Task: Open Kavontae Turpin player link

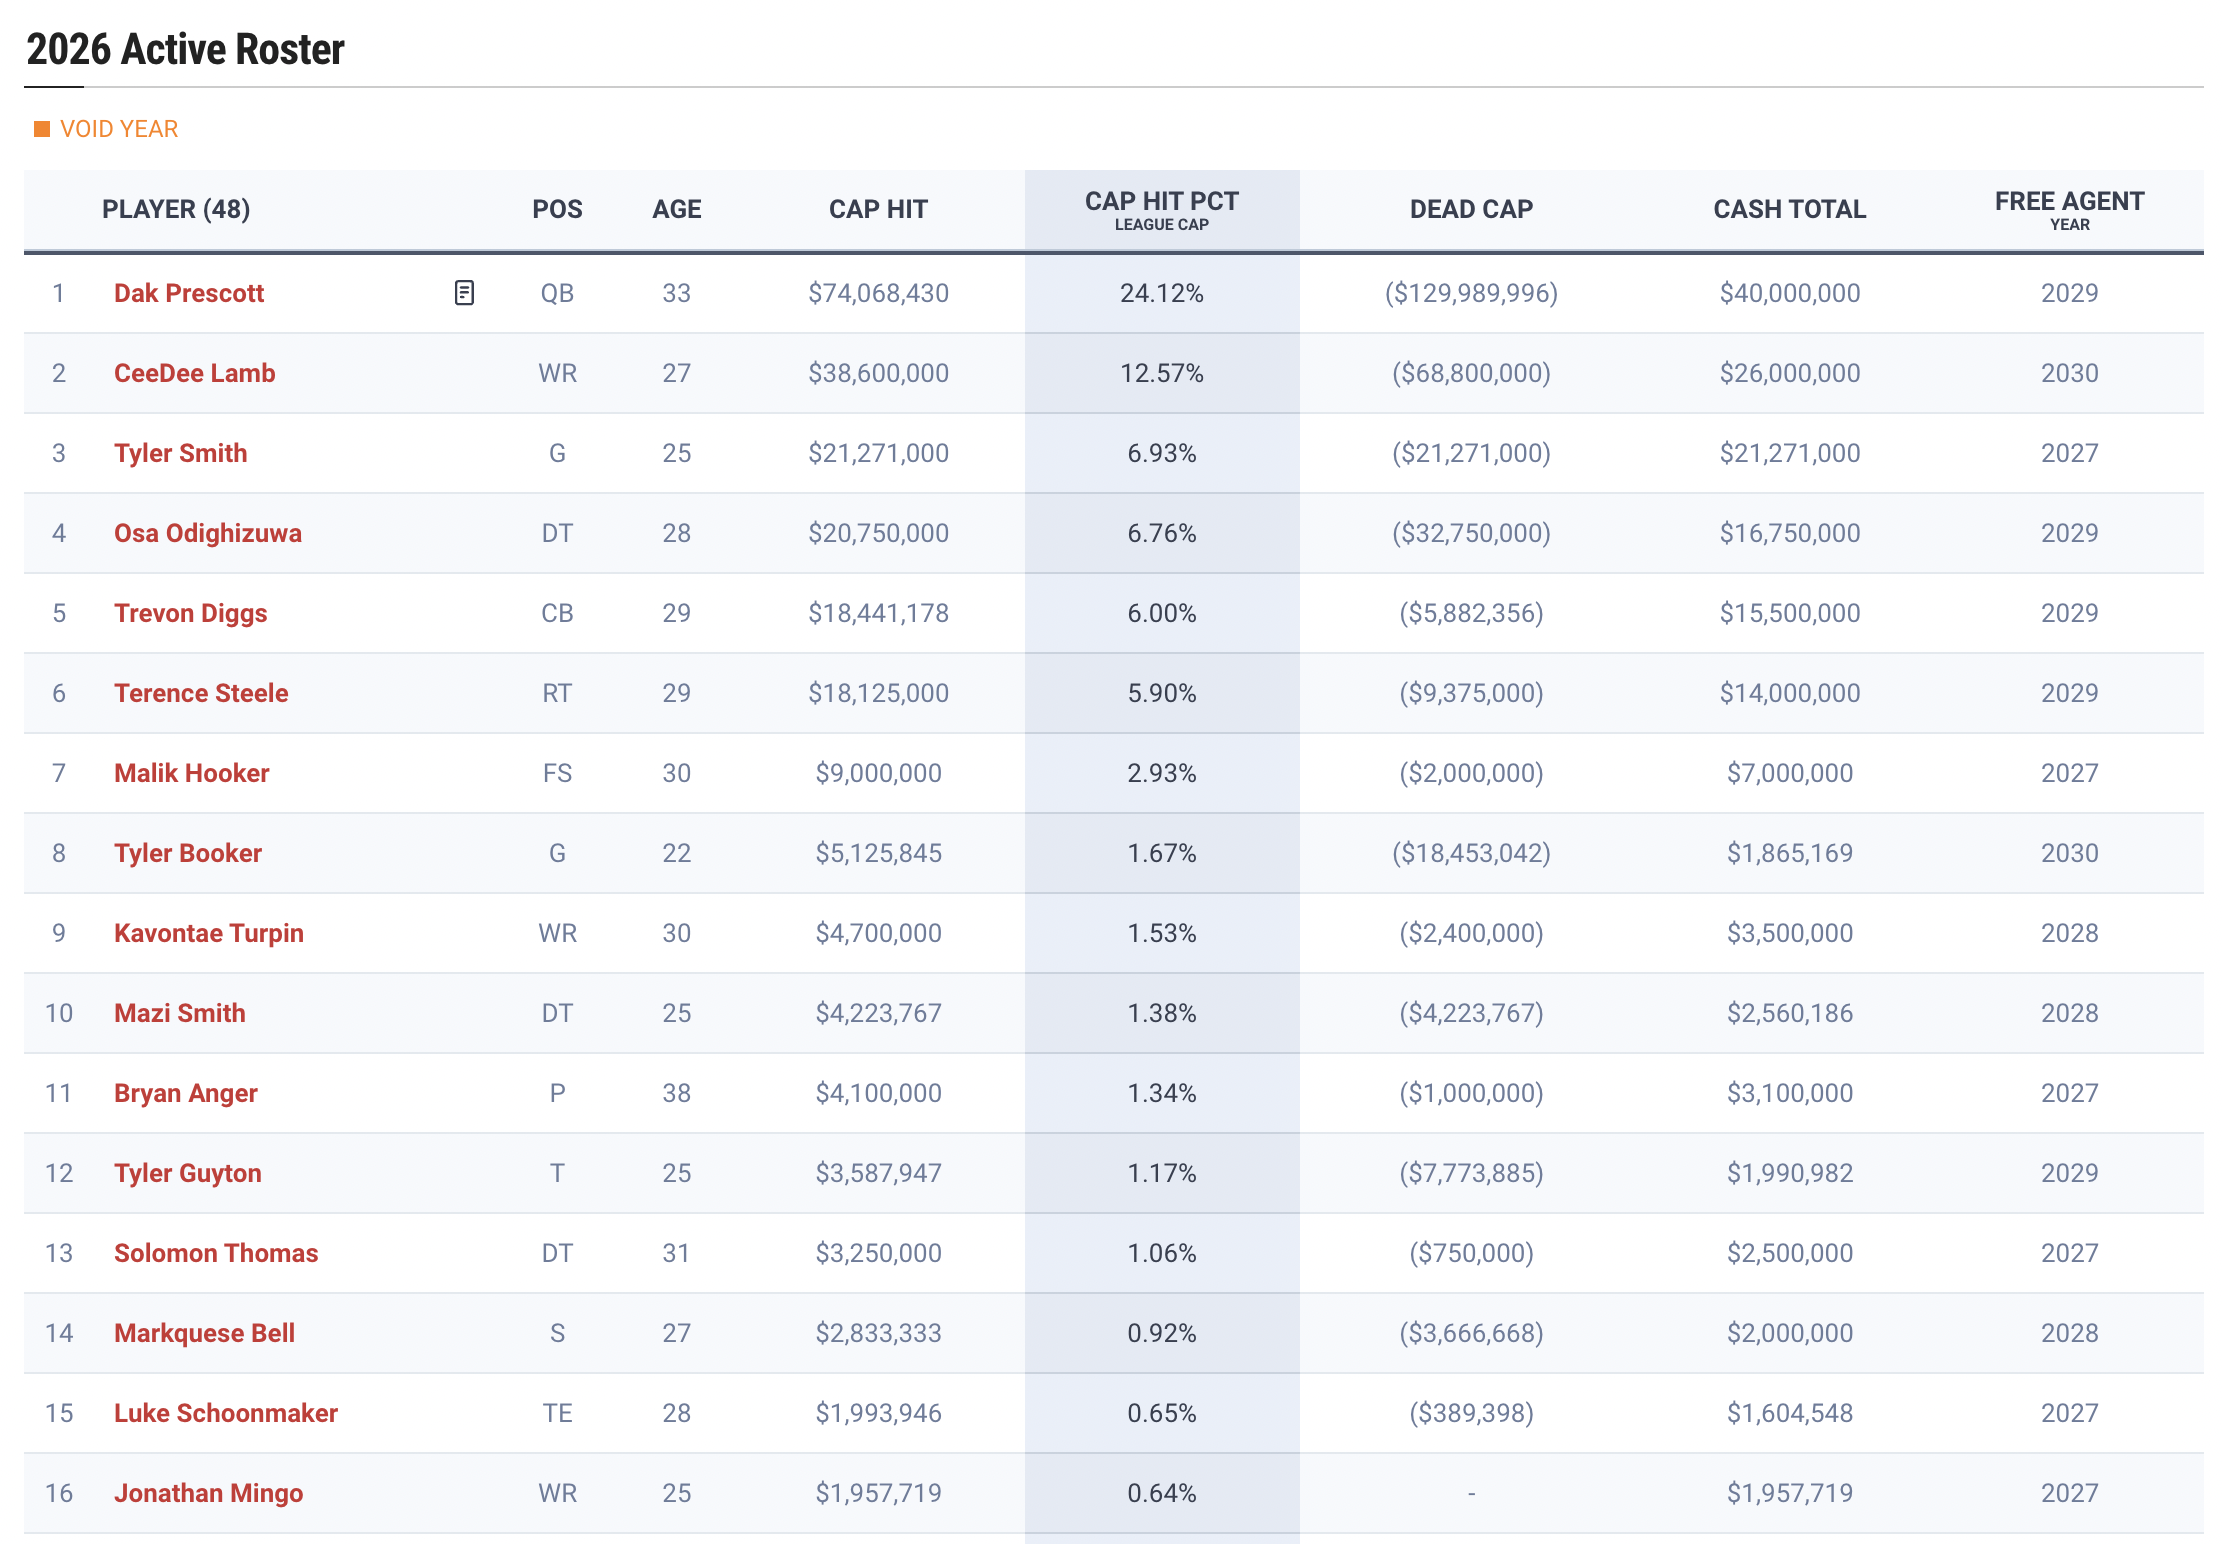Action: [209, 933]
